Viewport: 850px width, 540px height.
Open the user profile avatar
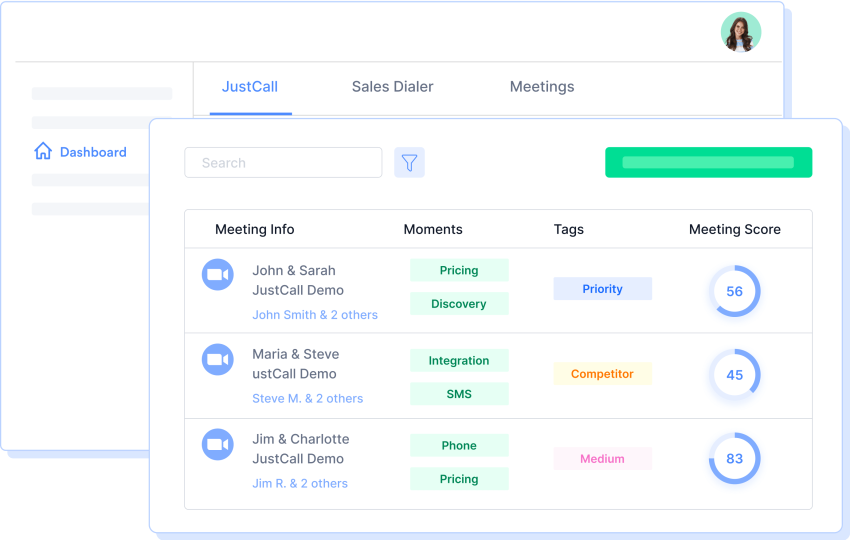point(740,33)
